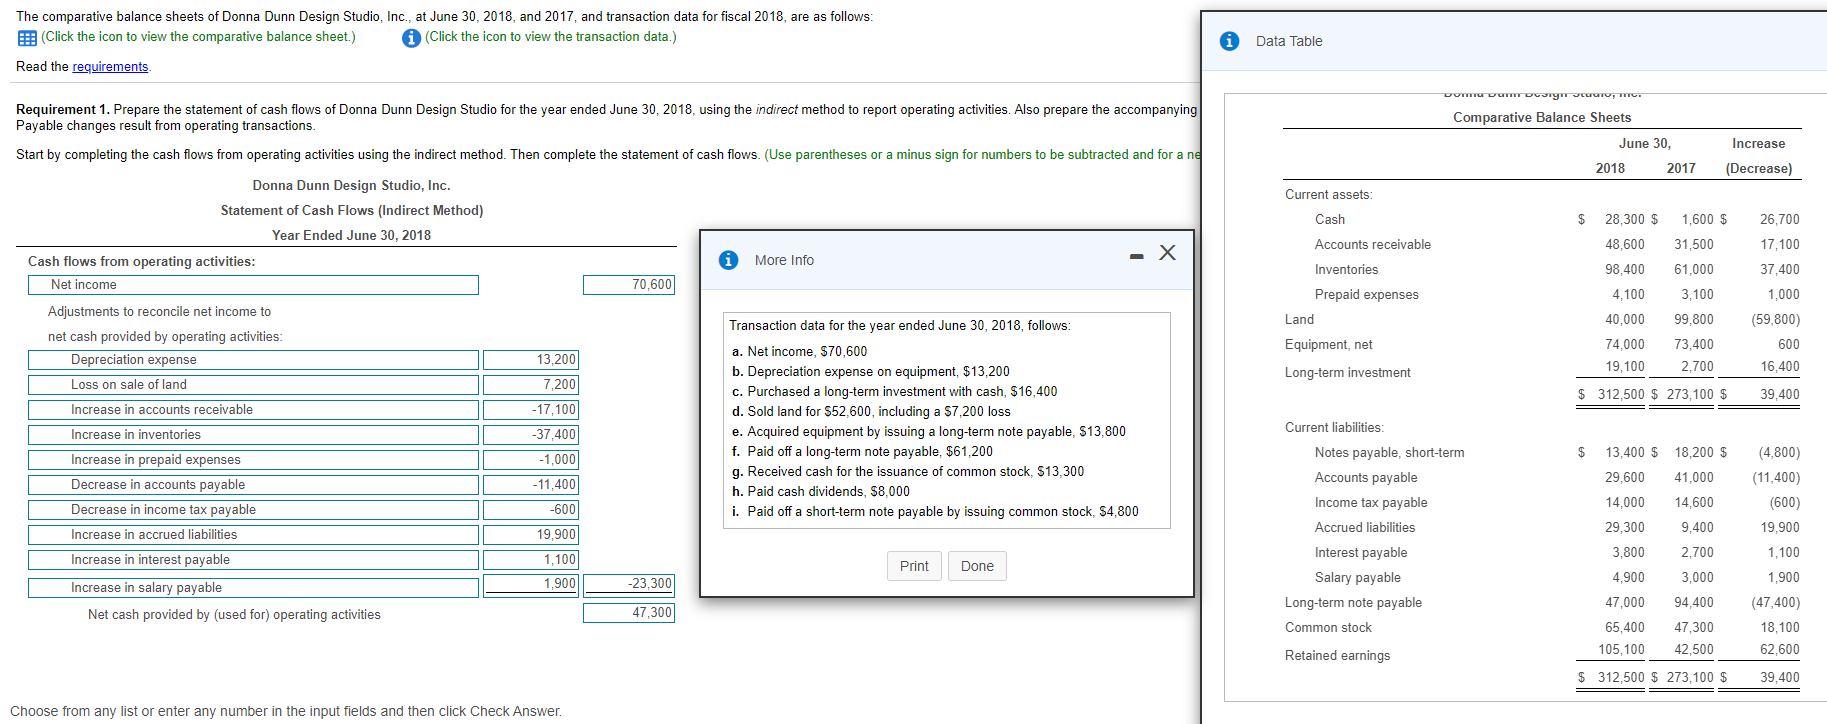
Task: Edit the net operating cash field 47,300
Action: point(629,613)
